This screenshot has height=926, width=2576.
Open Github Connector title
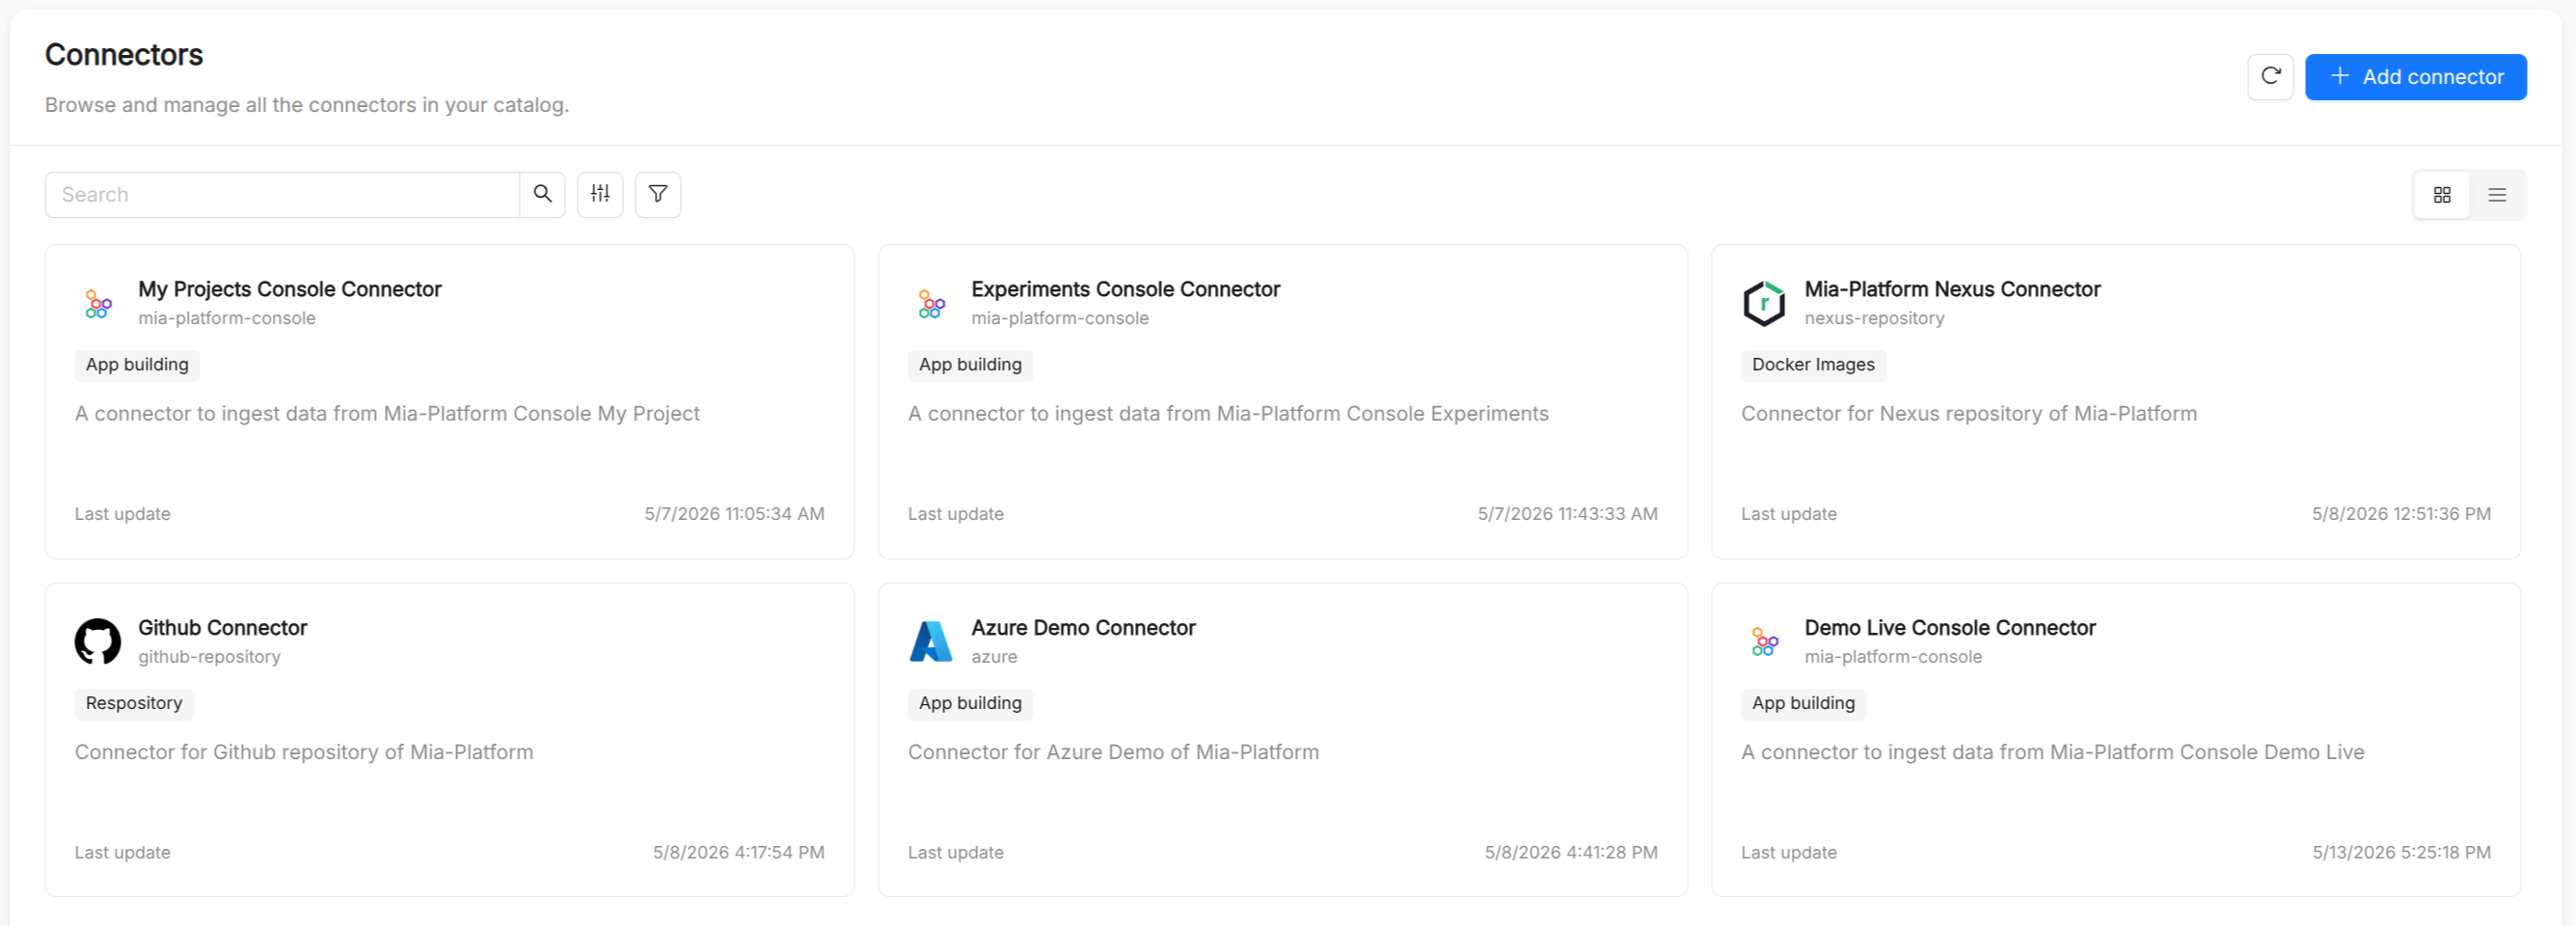click(x=222, y=628)
